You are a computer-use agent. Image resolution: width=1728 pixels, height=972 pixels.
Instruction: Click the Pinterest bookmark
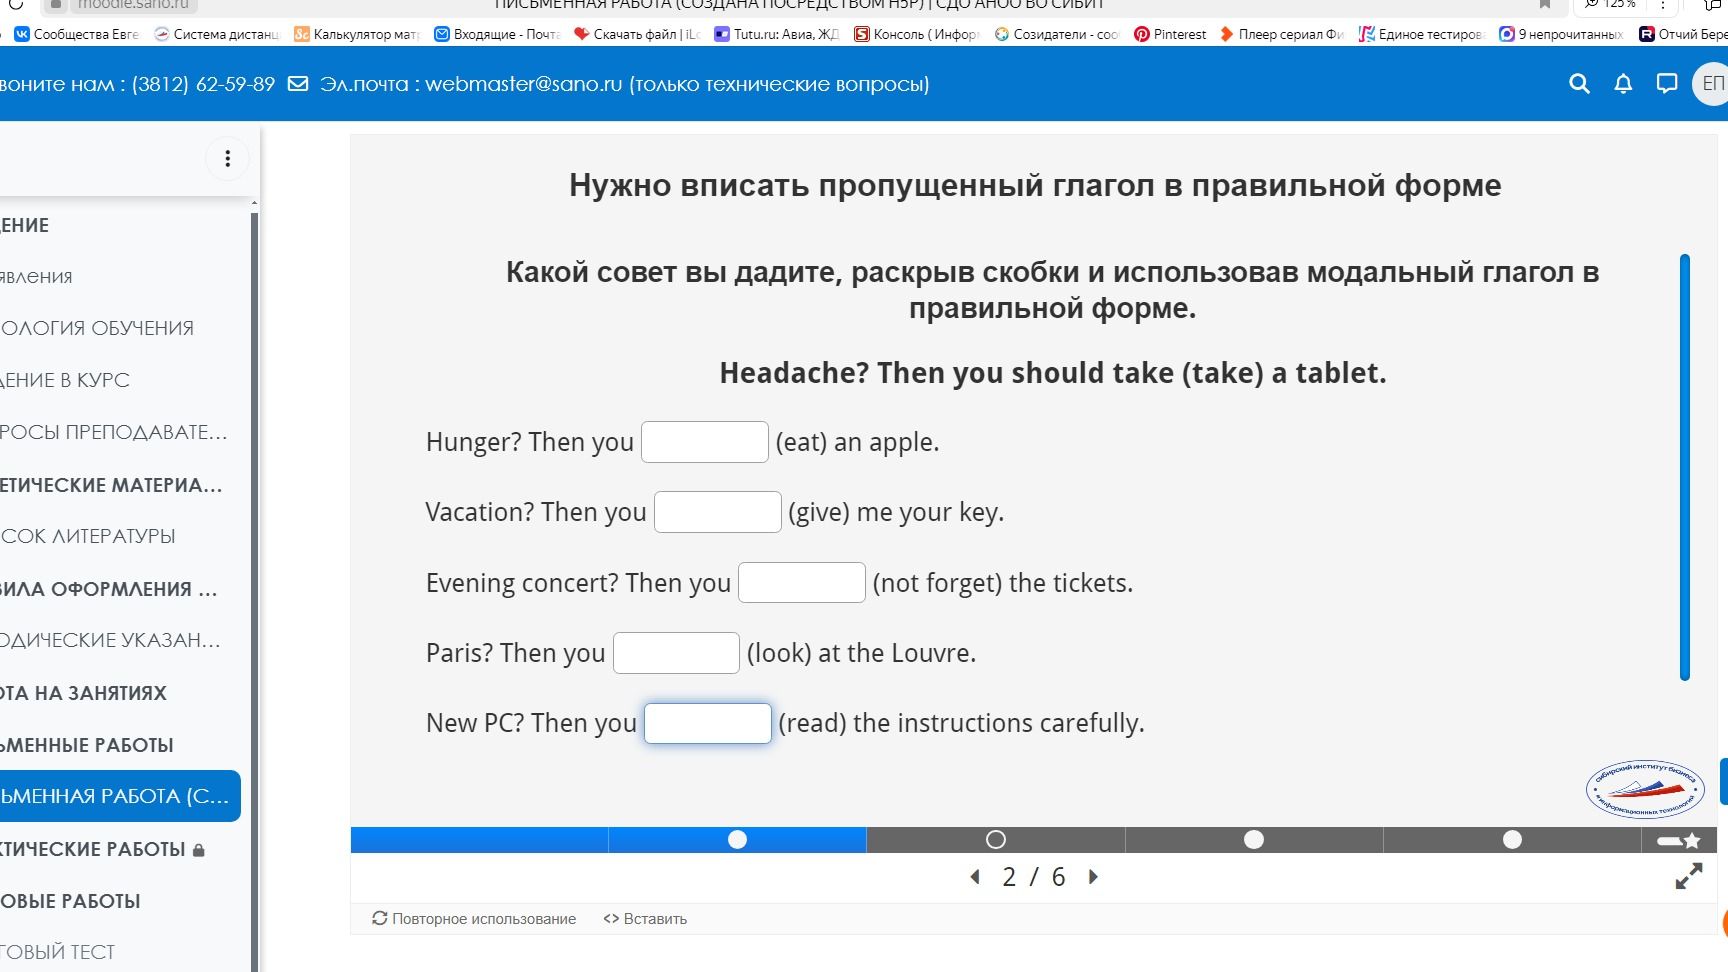[x=1170, y=34]
